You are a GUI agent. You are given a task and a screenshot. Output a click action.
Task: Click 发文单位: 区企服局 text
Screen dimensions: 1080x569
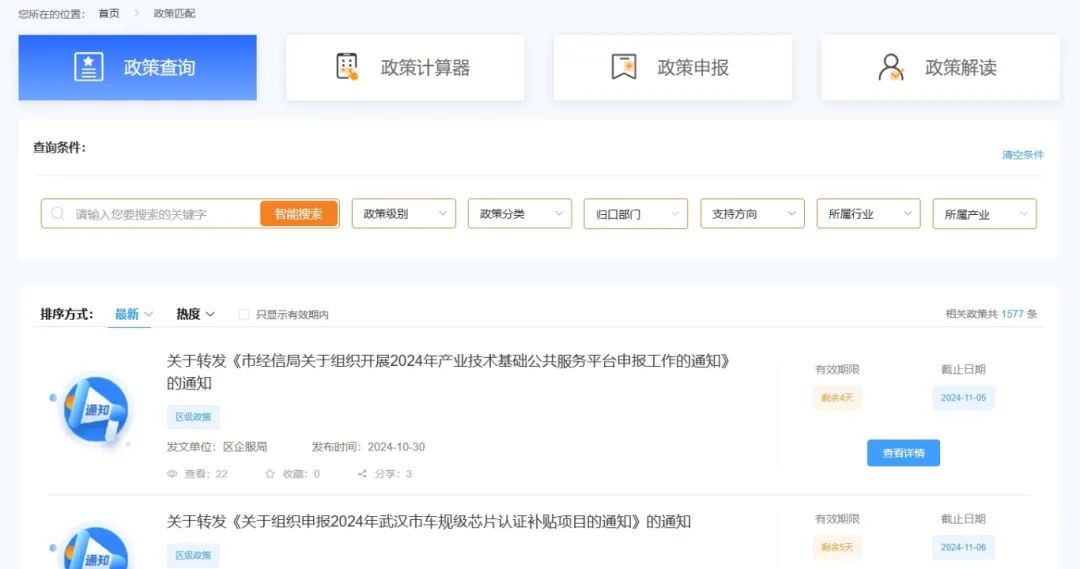point(217,447)
